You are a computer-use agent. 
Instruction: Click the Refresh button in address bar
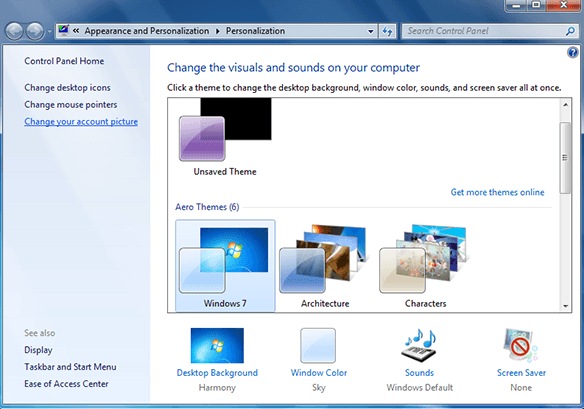point(387,32)
